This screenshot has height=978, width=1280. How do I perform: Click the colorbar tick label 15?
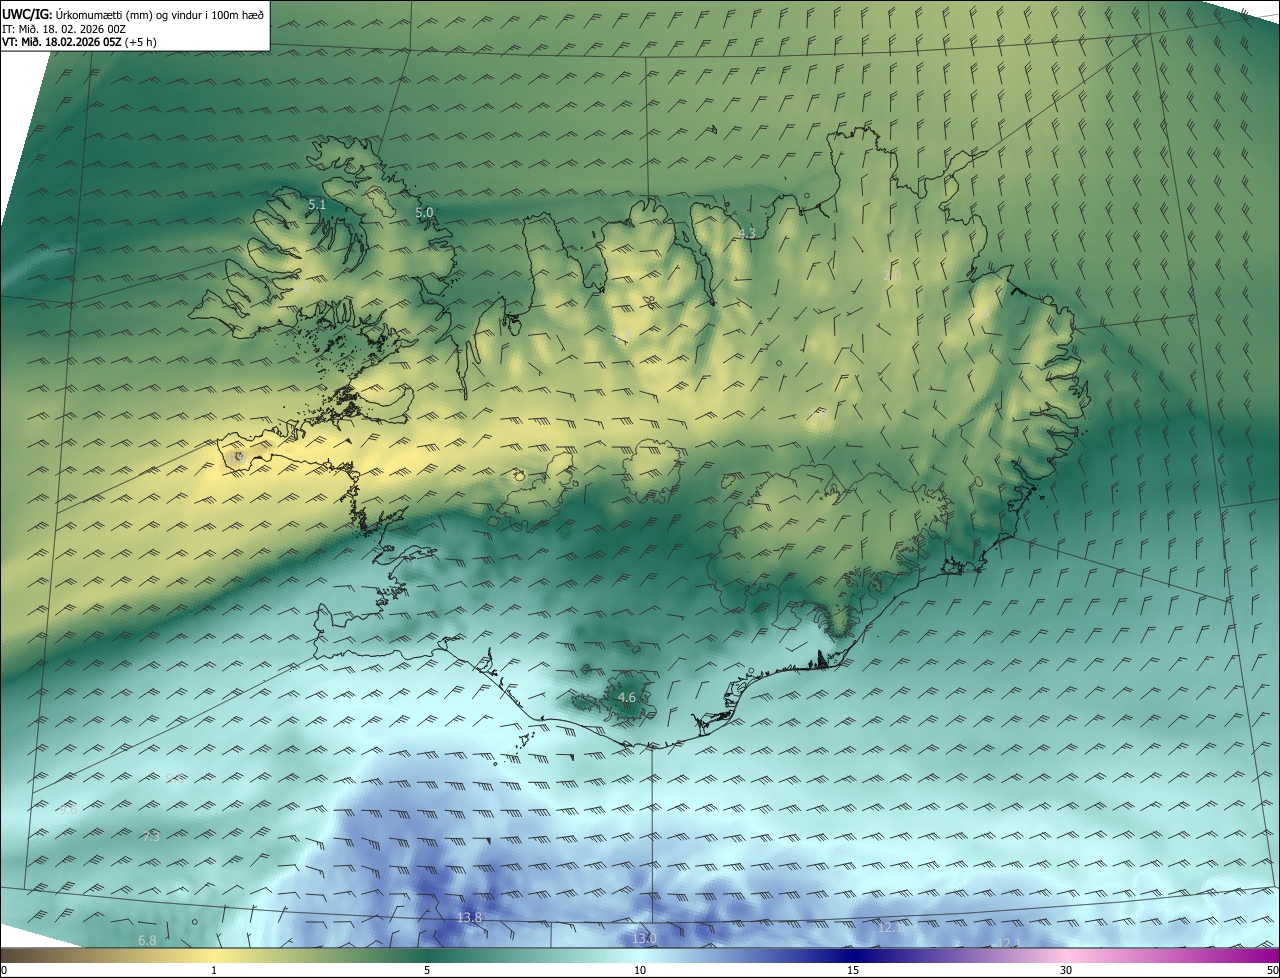tap(853, 970)
